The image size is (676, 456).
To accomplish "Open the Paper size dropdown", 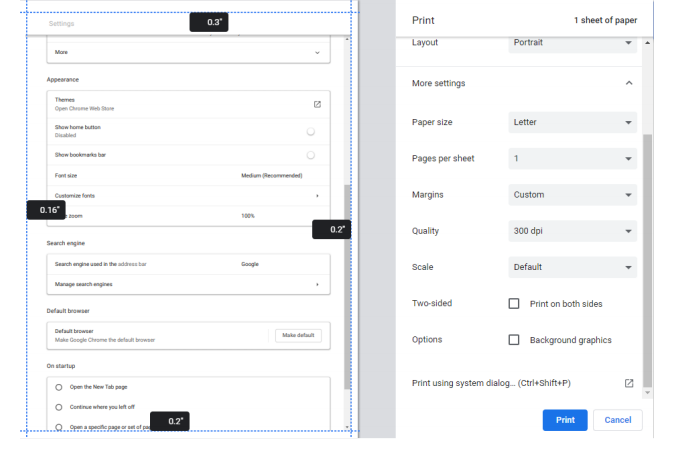I will (572, 122).
